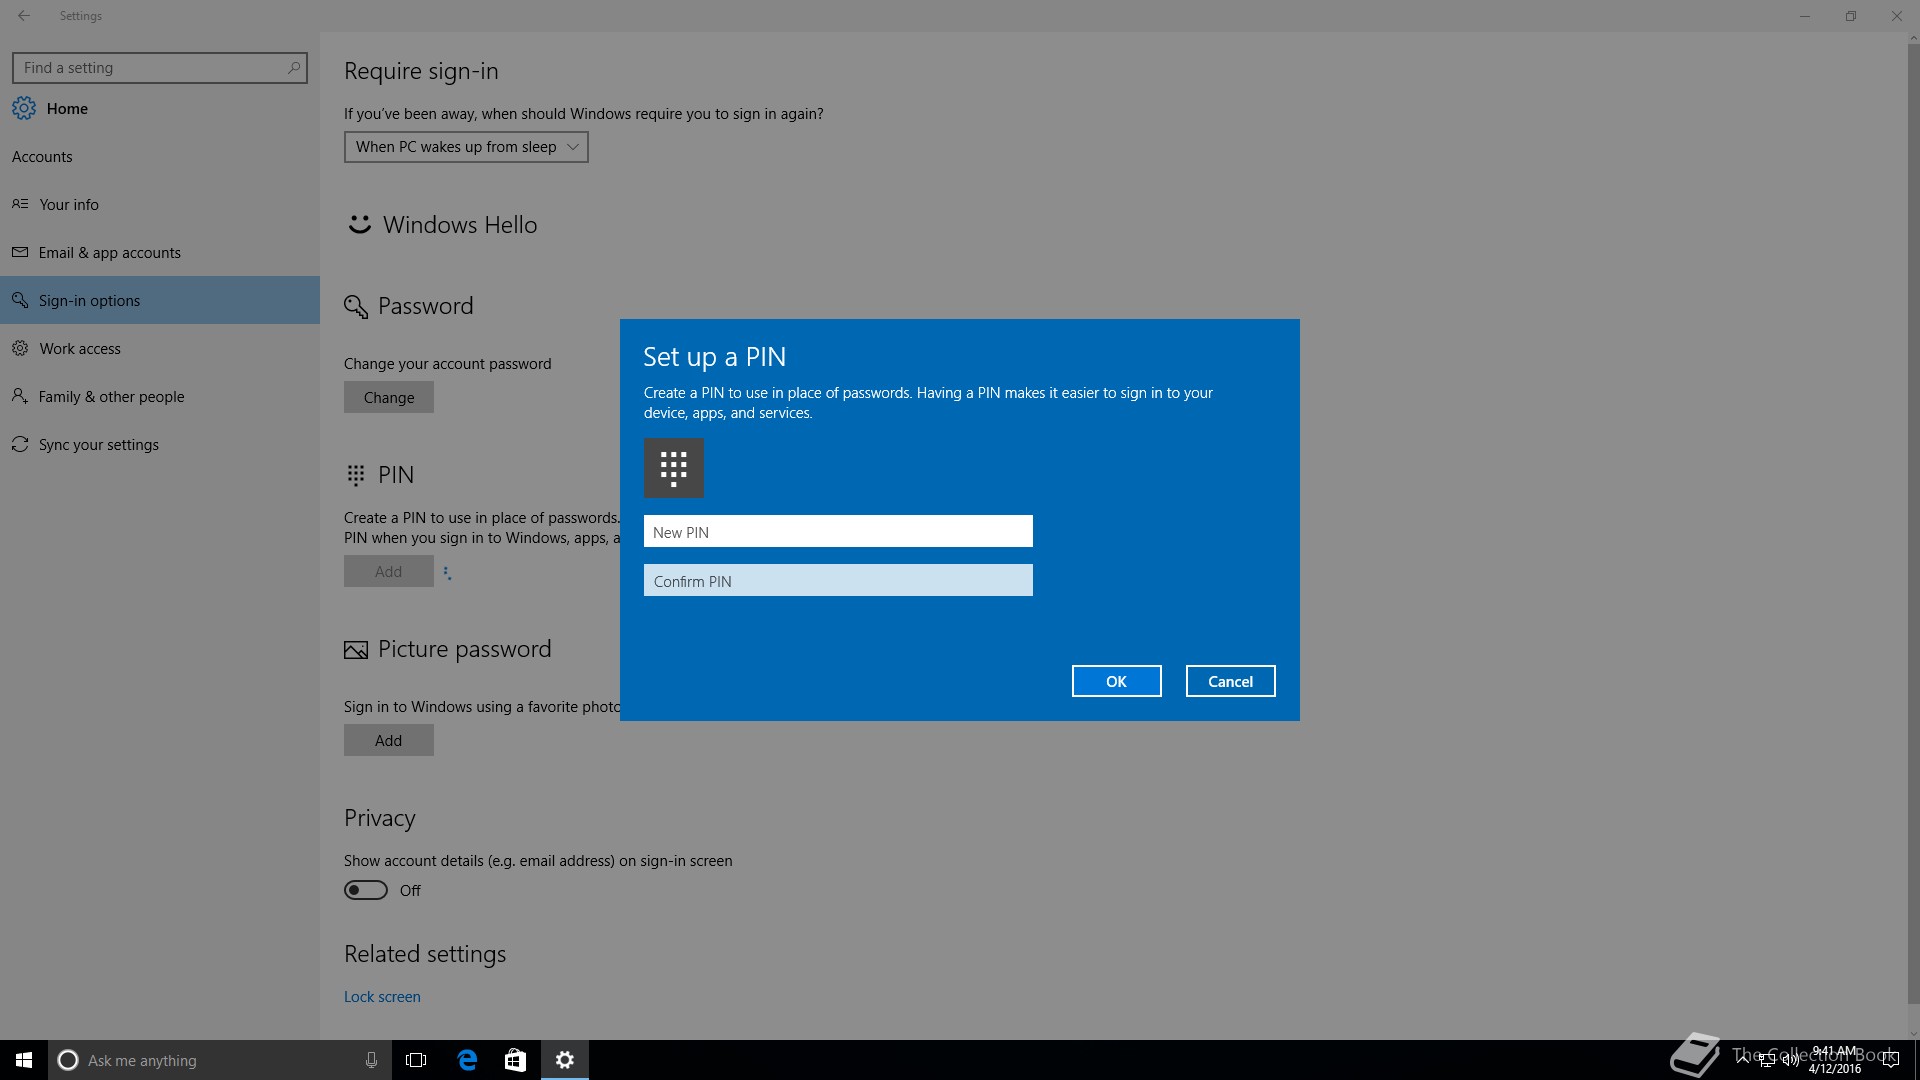
Task: Open the Action Center notification icon
Action: [x=1890, y=1060]
